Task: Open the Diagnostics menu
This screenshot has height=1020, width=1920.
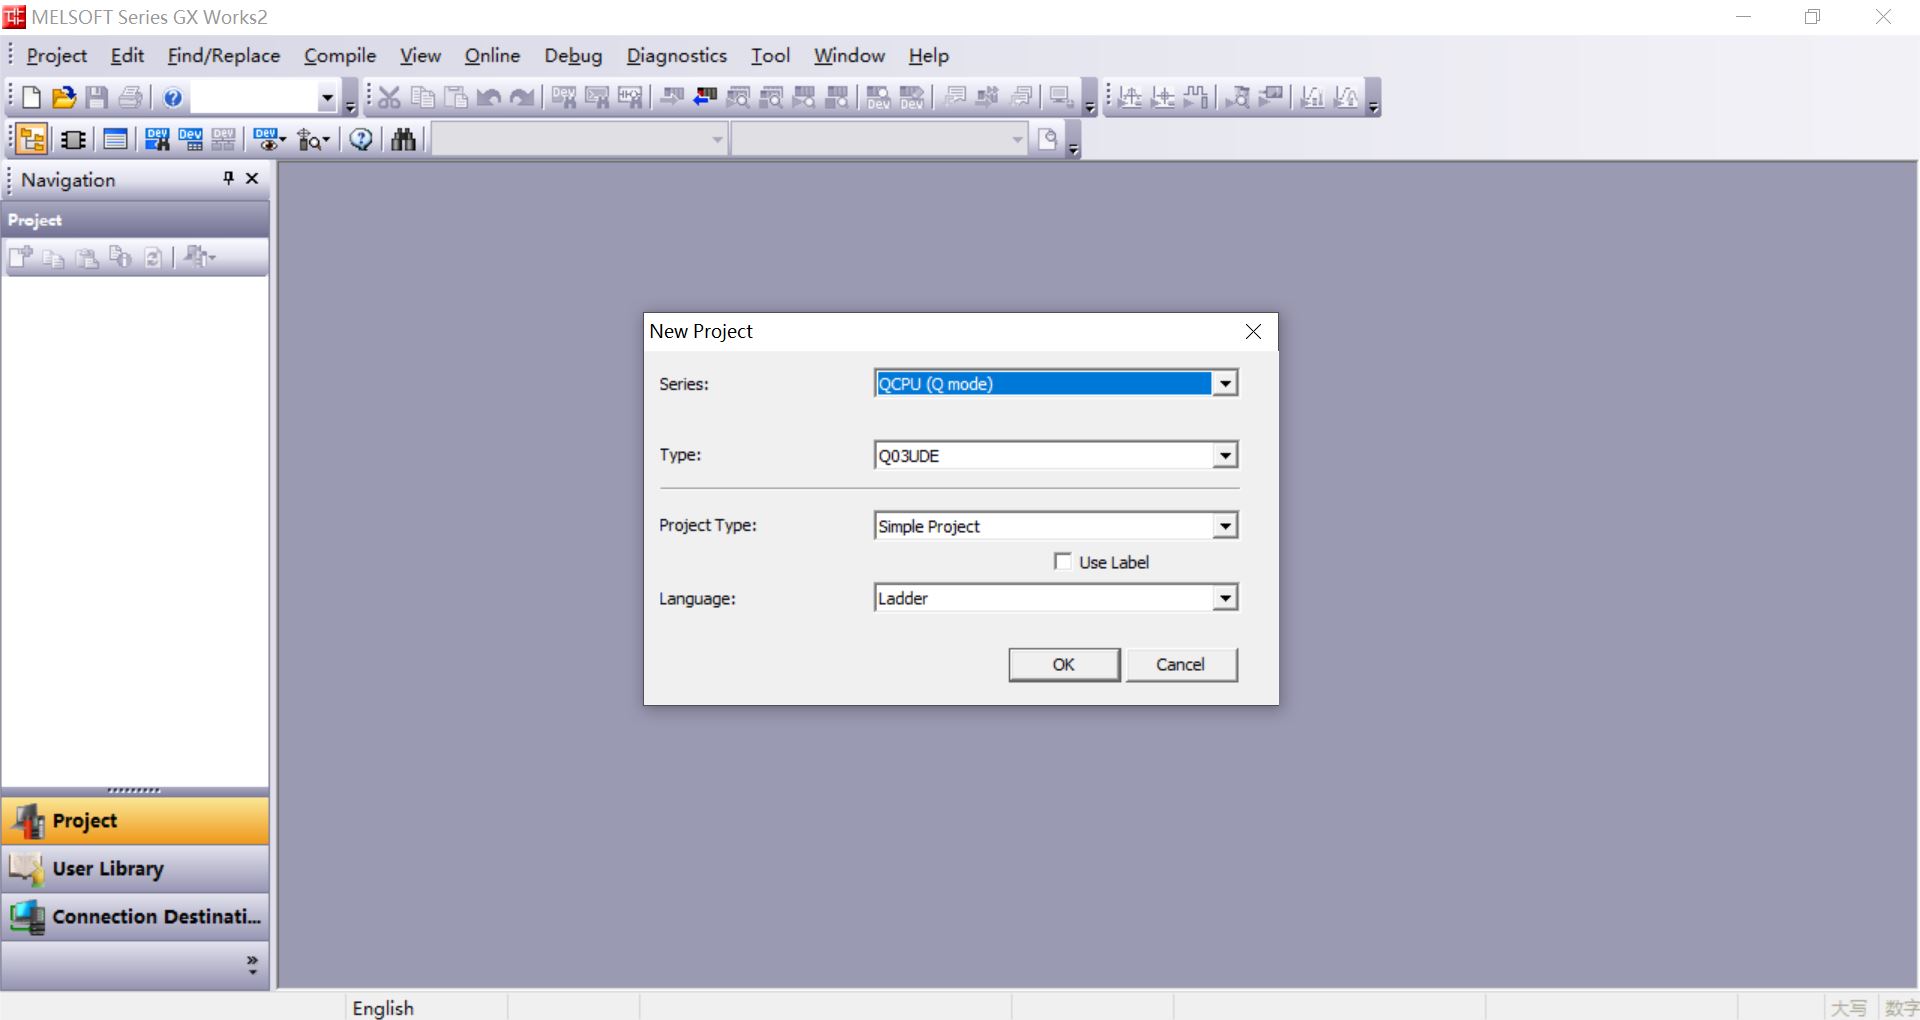Action: coord(676,56)
